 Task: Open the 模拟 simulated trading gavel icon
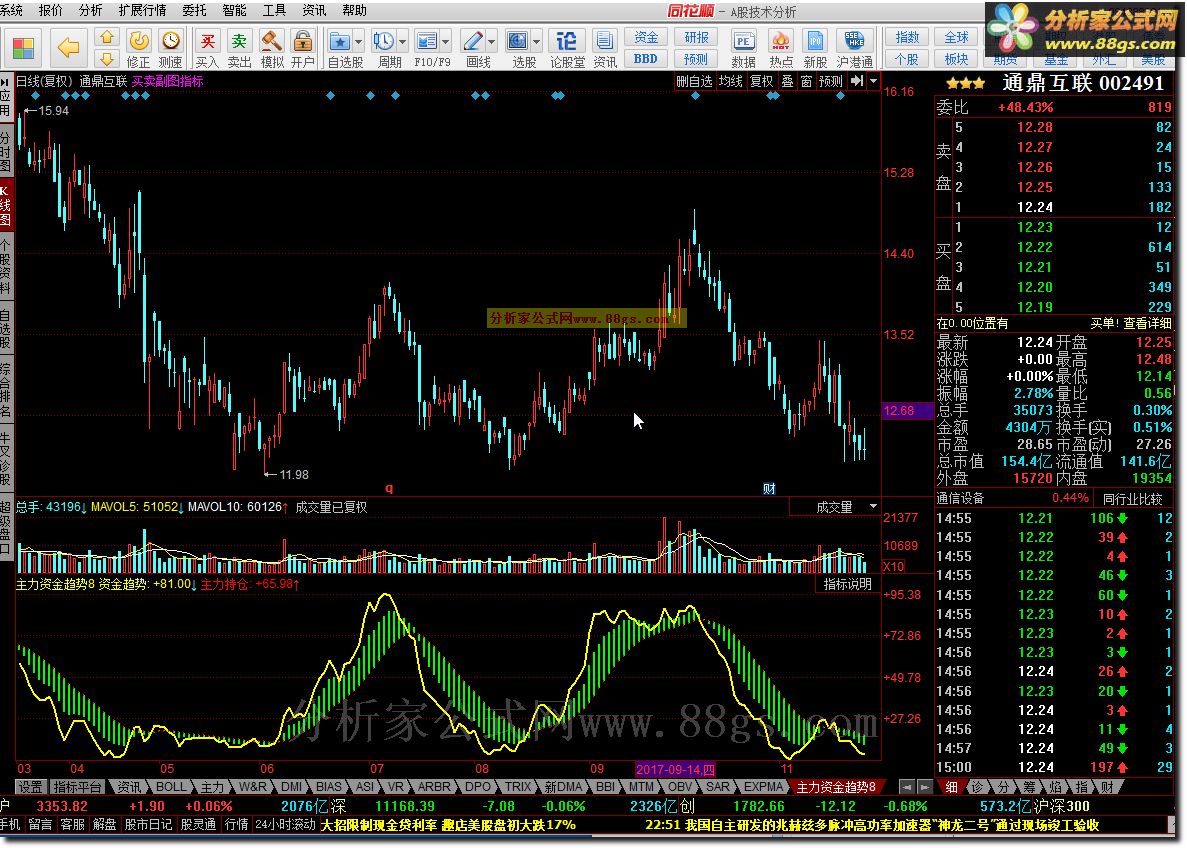coord(272,48)
